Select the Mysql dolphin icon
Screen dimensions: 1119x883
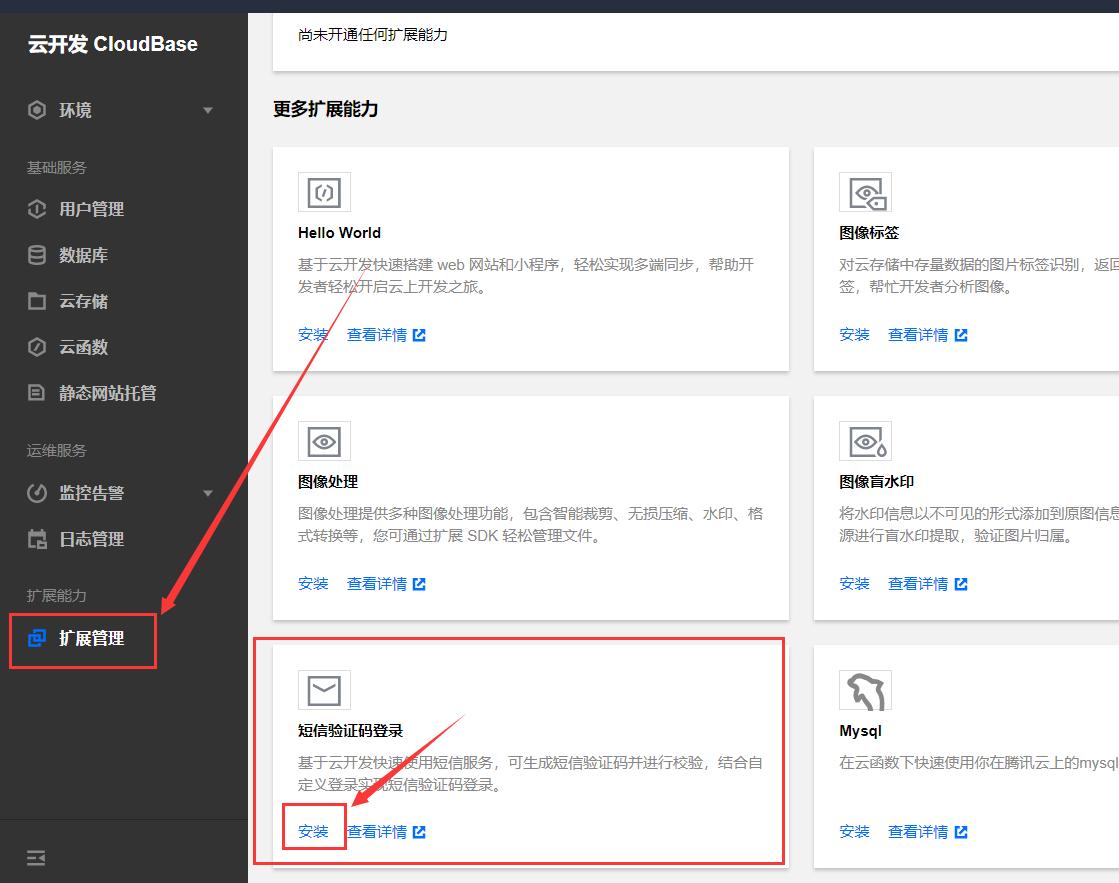tap(865, 690)
